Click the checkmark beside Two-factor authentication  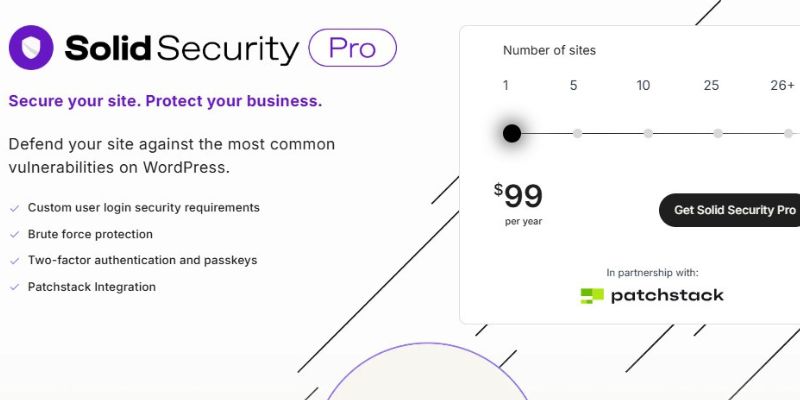[x=14, y=260]
